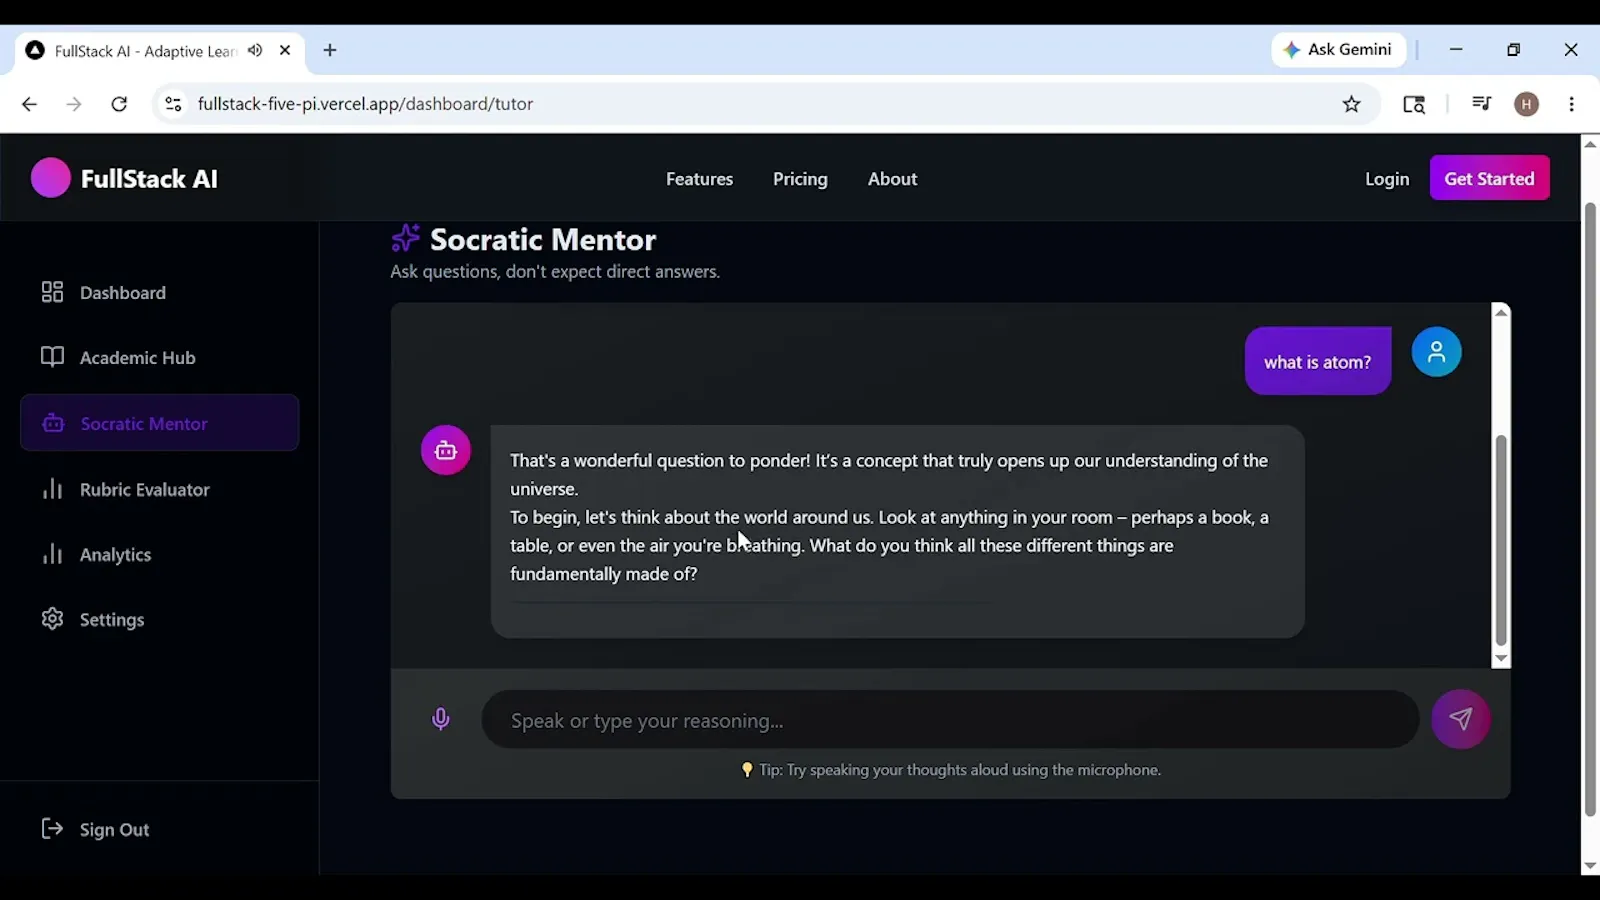1600x900 pixels.
Task: Open Settings in the sidebar
Action: tap(160, 619)
